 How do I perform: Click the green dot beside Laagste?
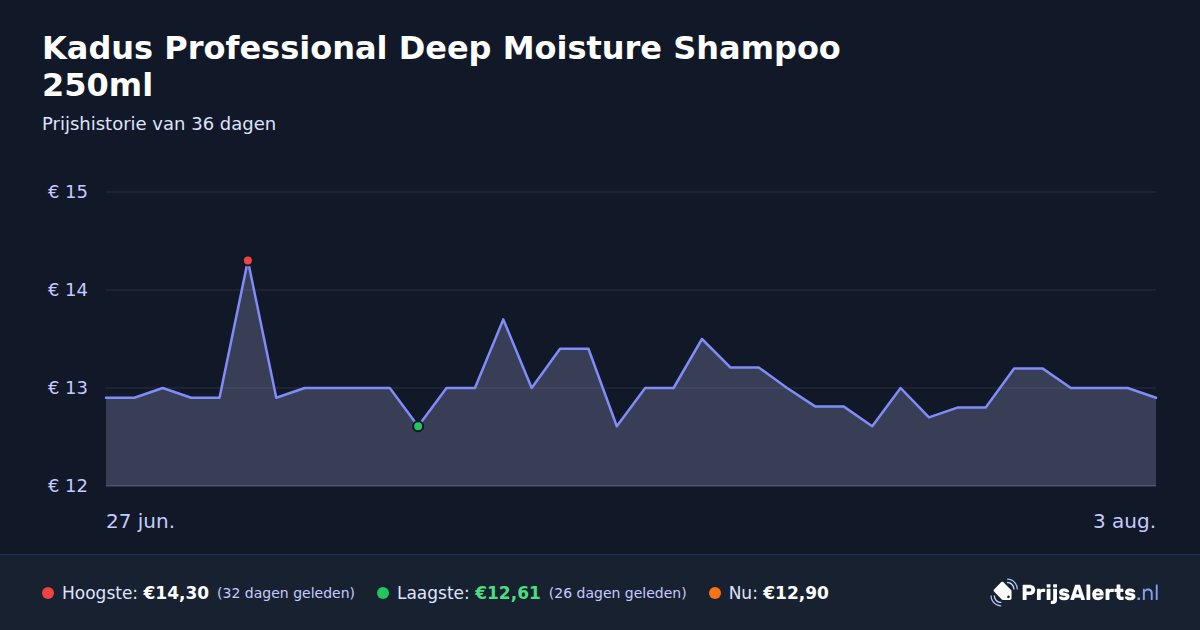coord(383,593)
